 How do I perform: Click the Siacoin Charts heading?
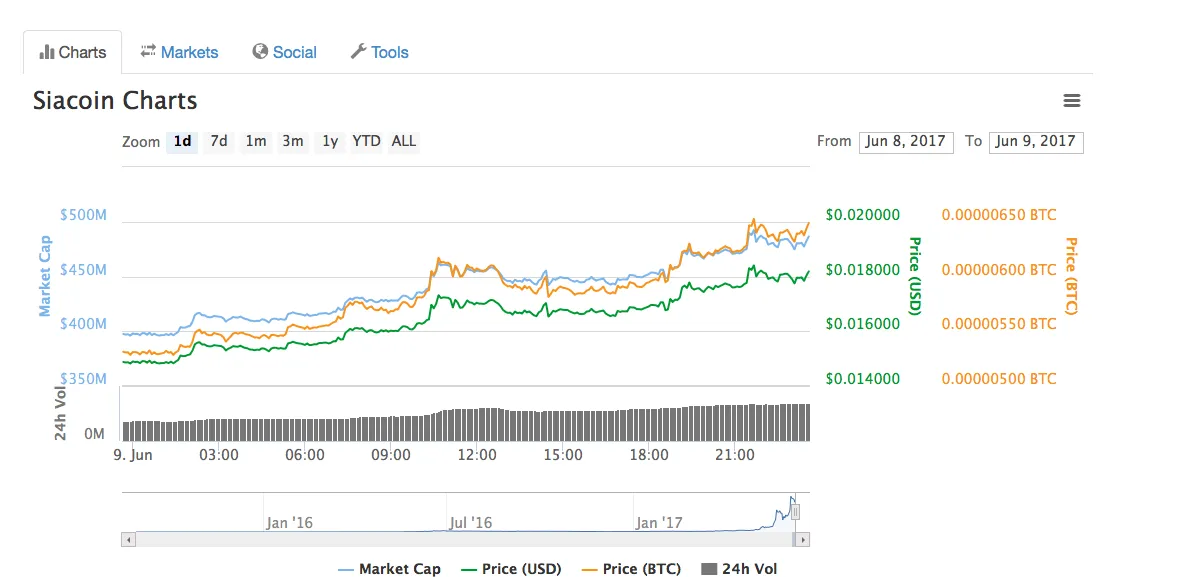(115, 100)
